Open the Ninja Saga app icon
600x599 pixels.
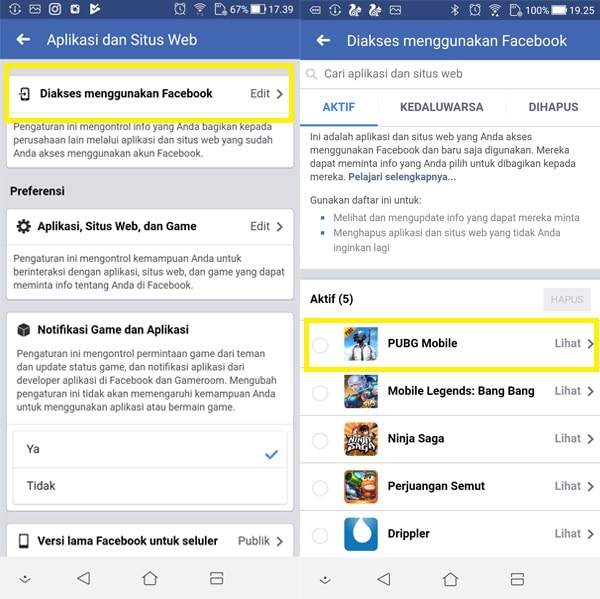pyautogui.click(x=360, y=439)
